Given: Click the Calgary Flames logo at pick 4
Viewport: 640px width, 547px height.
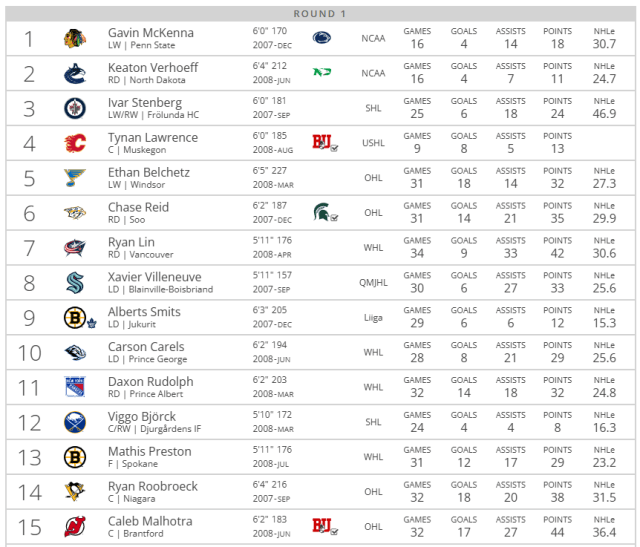Looking at the screenshot, I should (x=75, y=144).
